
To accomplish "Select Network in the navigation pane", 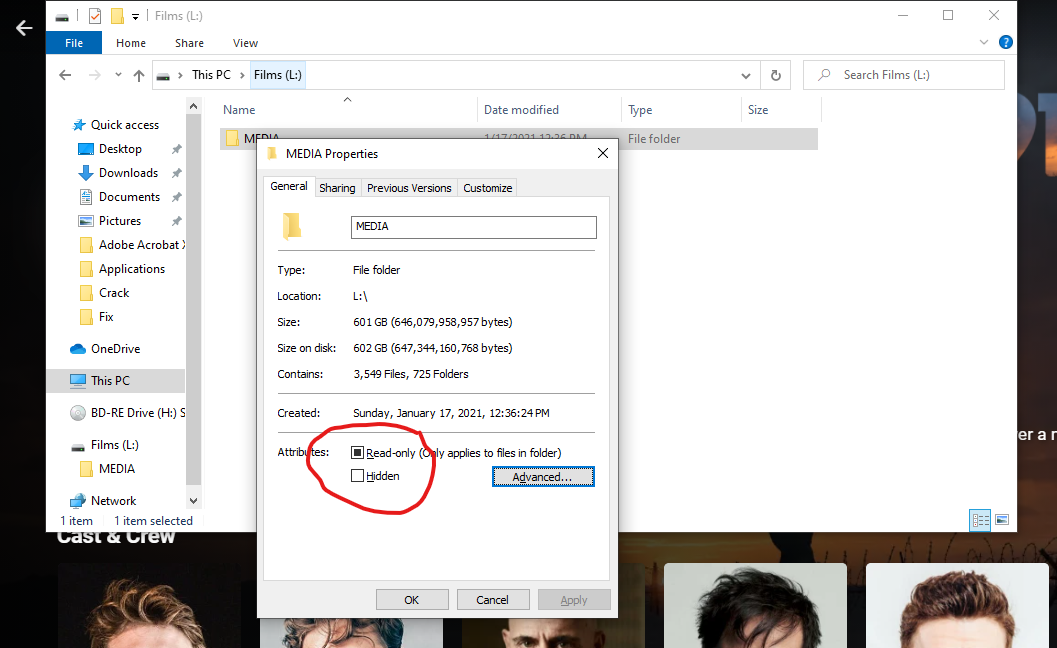I will [x=113, y=501].
